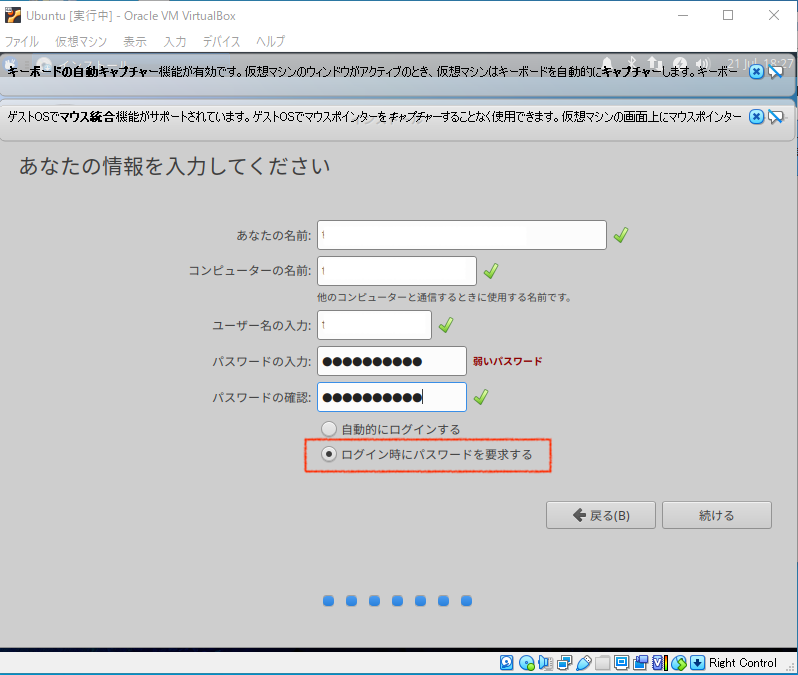This screenshot has width=798, height=675.
Task: Open the デバイス menu
Action: pos(221,41)
